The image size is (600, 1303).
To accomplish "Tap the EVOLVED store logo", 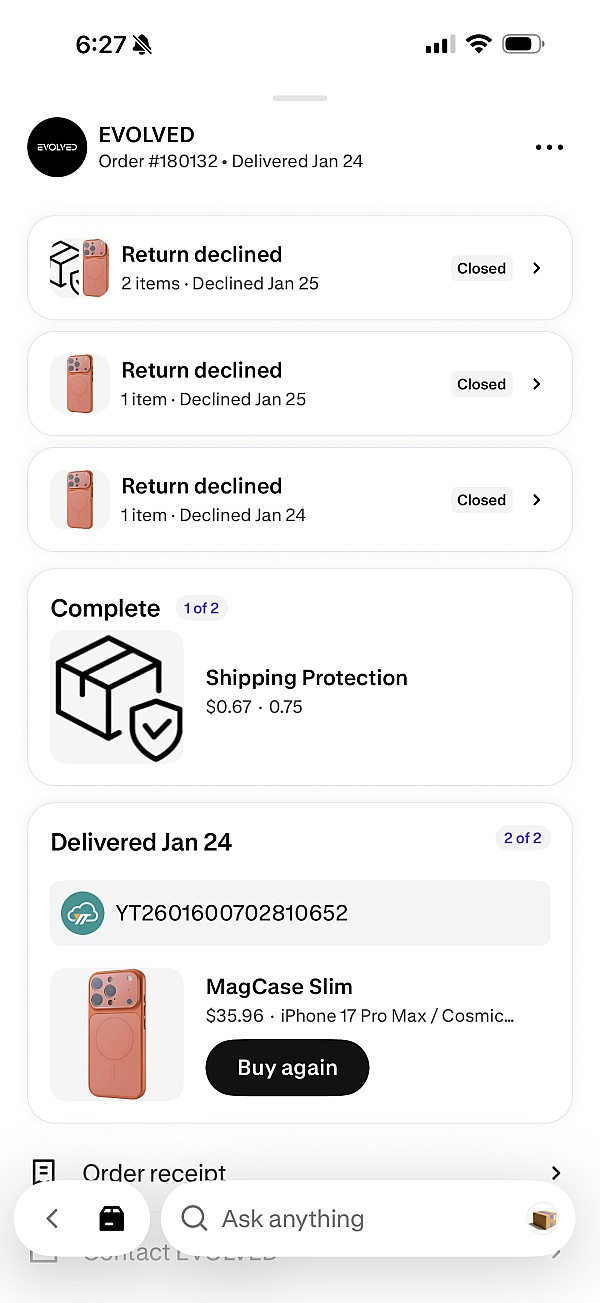I will click(x=57, y=147).
